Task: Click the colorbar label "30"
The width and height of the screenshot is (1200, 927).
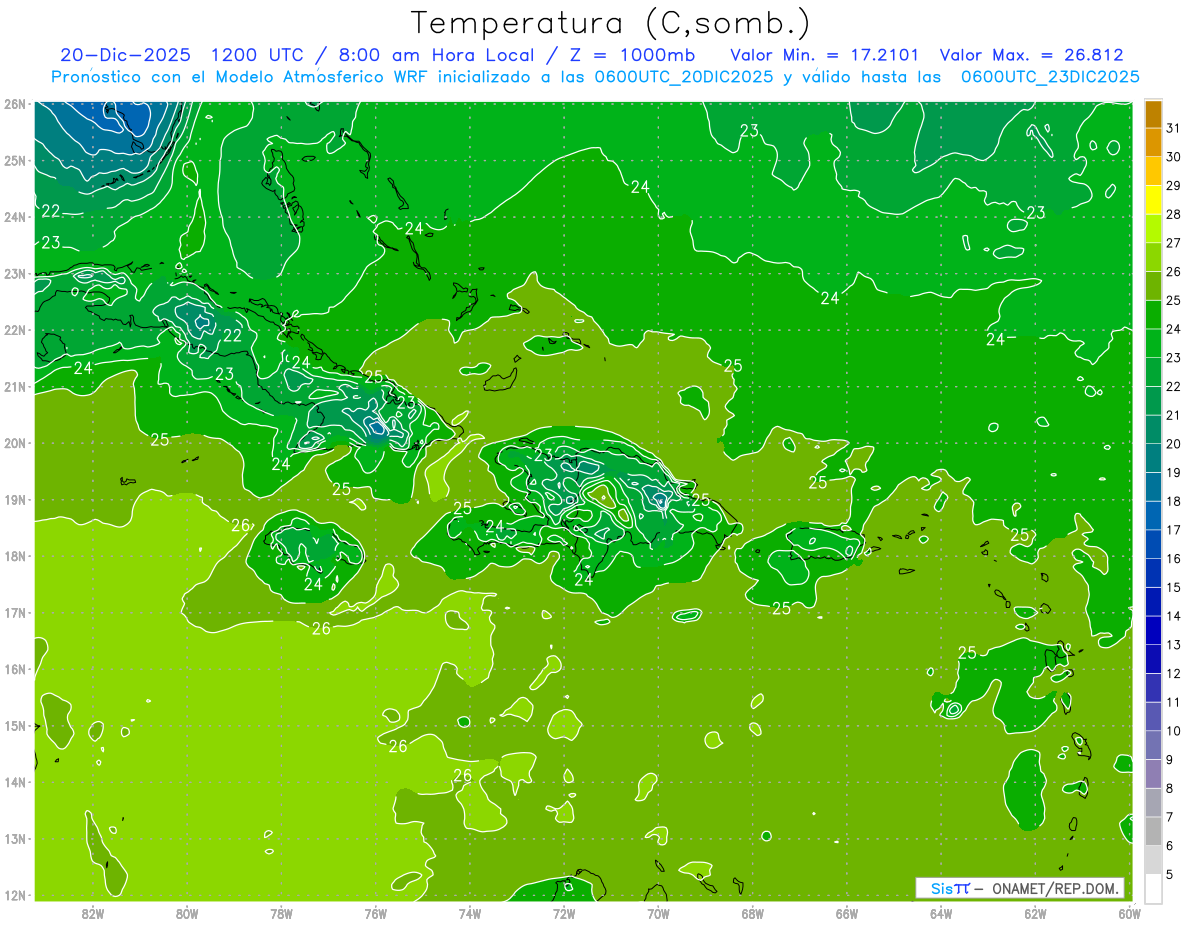Action: coord(1173,157)
